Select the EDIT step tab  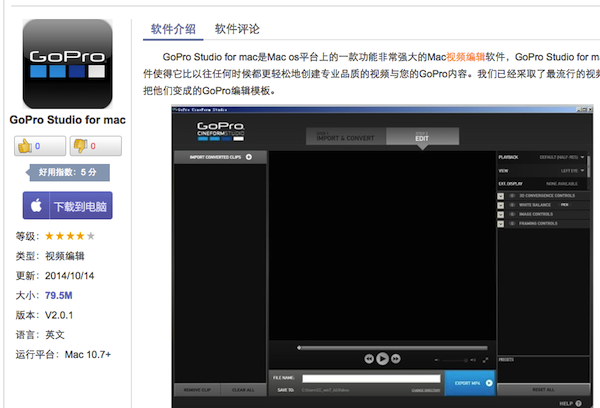422,137
